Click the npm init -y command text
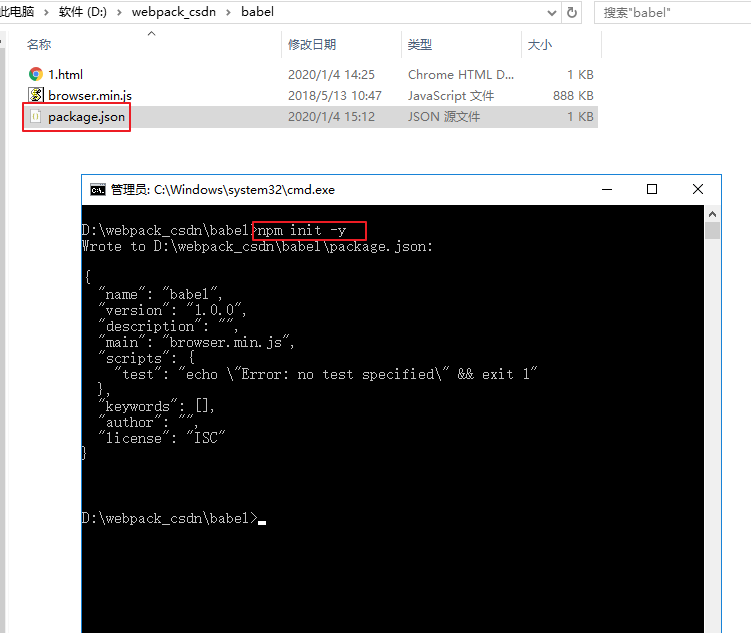 click(302, 231)
